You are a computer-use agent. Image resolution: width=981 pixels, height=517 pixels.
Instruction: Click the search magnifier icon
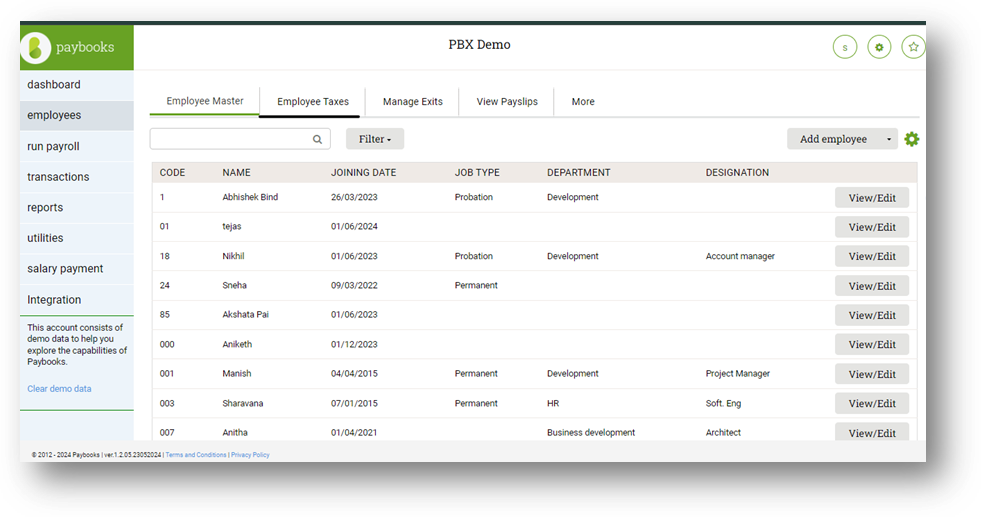click(317, 139)
